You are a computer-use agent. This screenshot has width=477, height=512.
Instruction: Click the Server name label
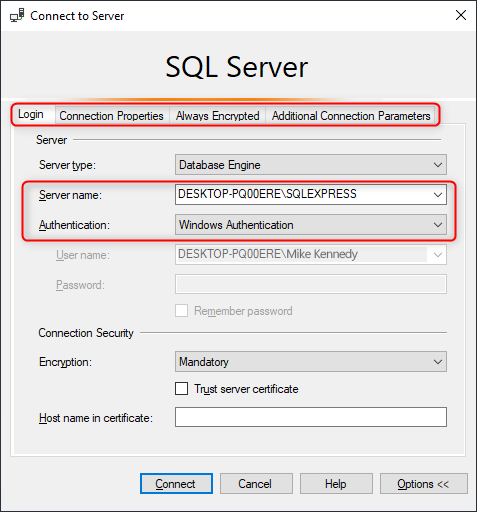point(70,195)
